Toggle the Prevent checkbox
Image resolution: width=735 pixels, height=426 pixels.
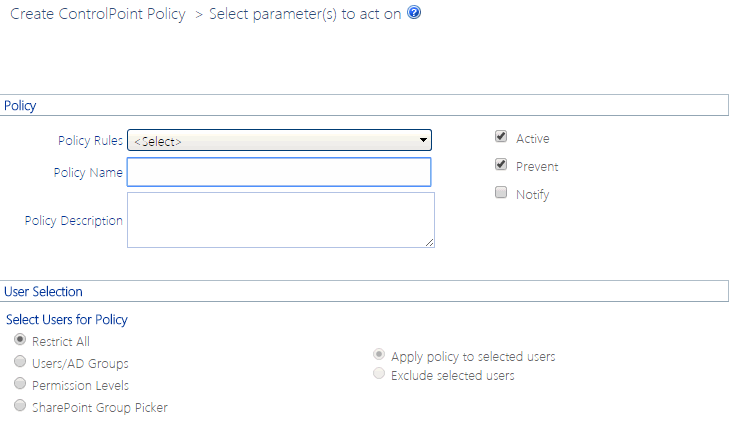(501, 165)
